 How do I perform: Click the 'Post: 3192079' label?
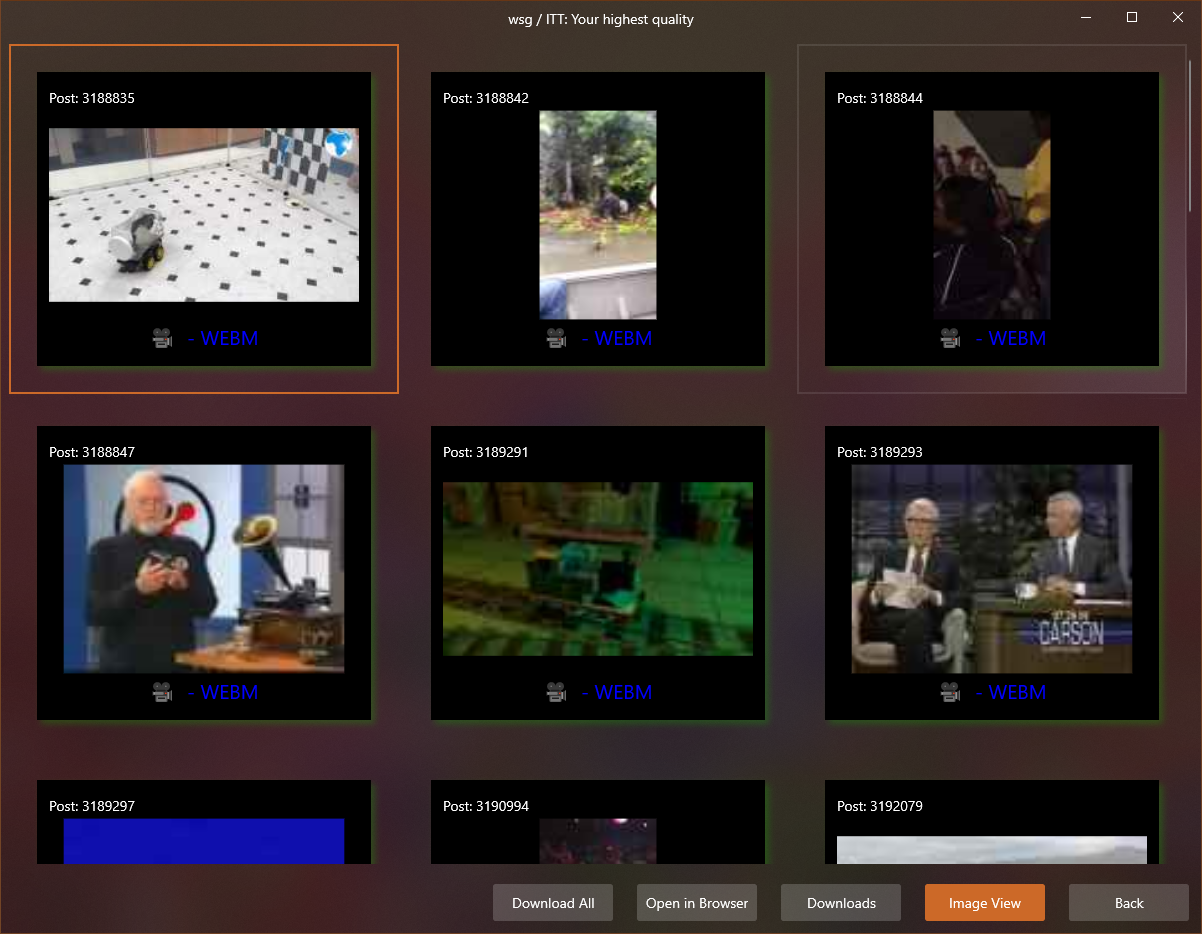(x=880, y=806)
